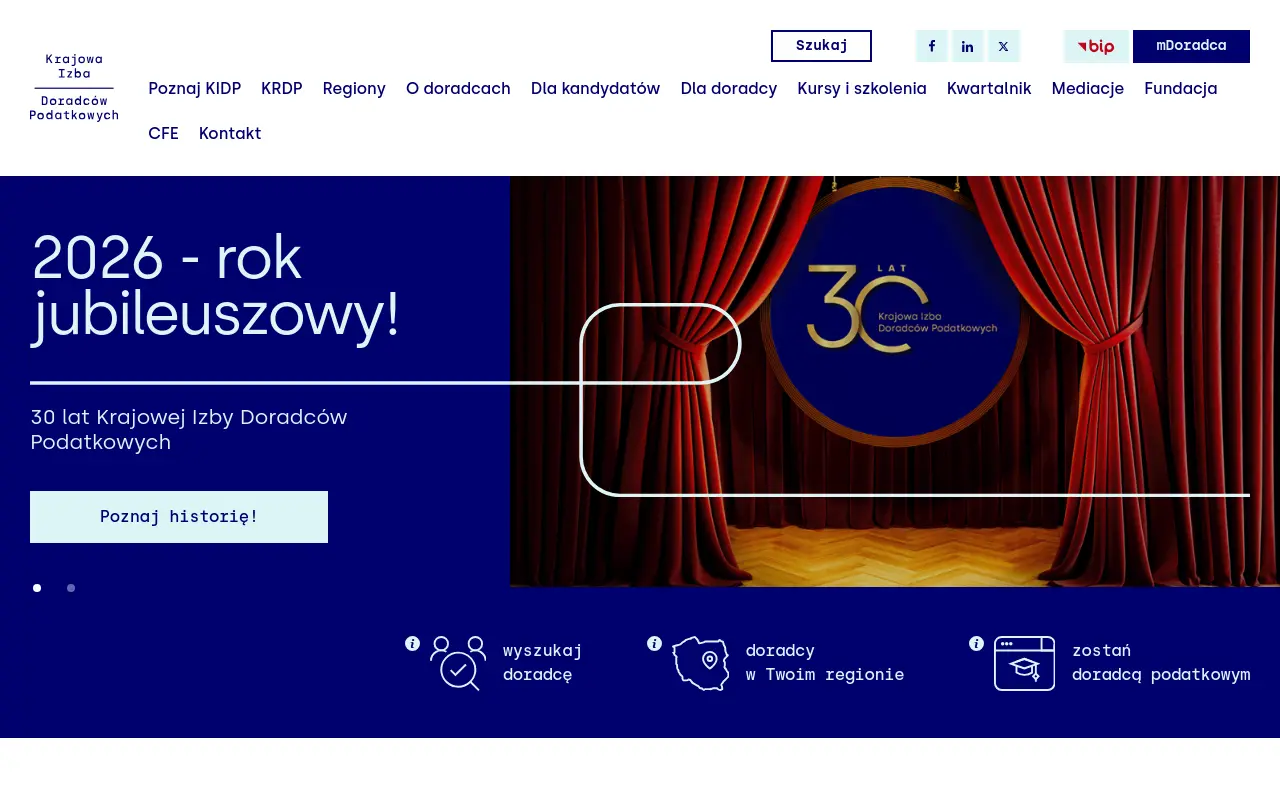Click info icon next to zostań doradcą podatkowym
The image size is (1280, 800).
pos(976,643)
